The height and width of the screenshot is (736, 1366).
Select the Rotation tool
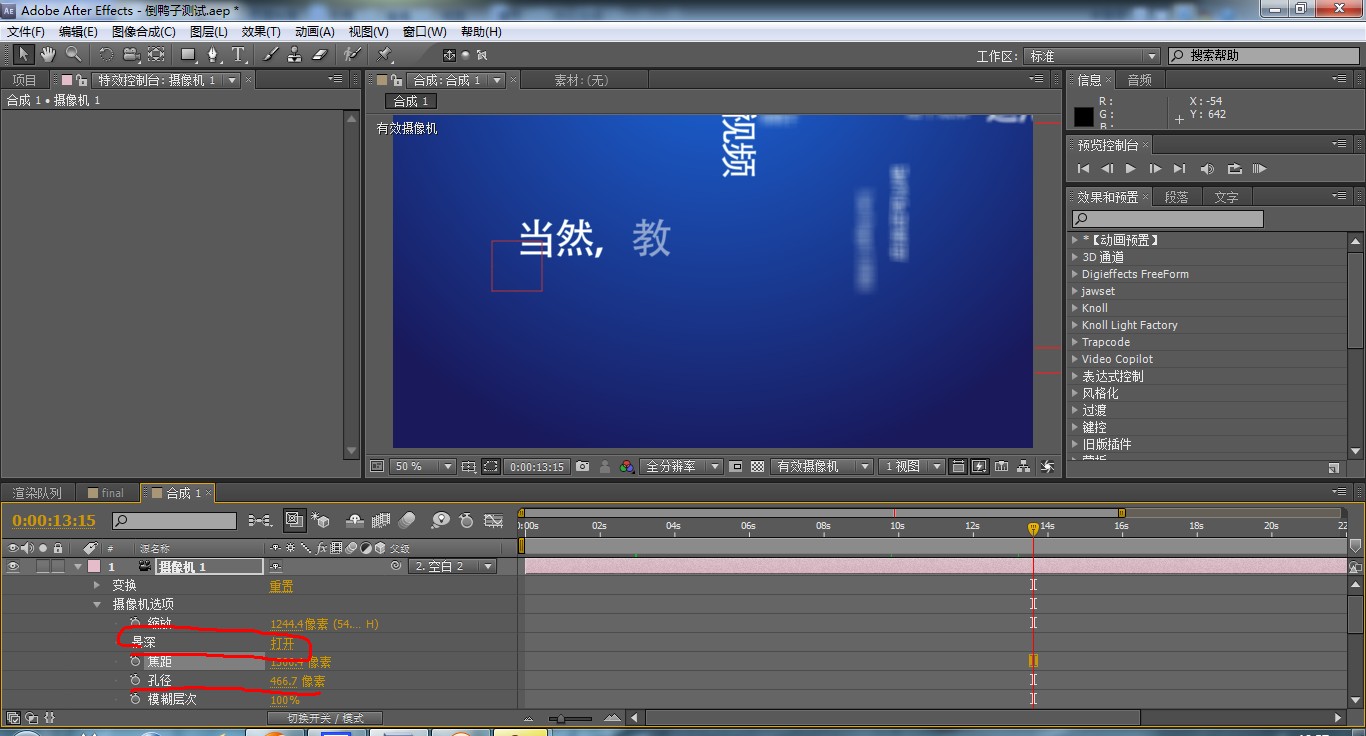[x=106, y=54]
